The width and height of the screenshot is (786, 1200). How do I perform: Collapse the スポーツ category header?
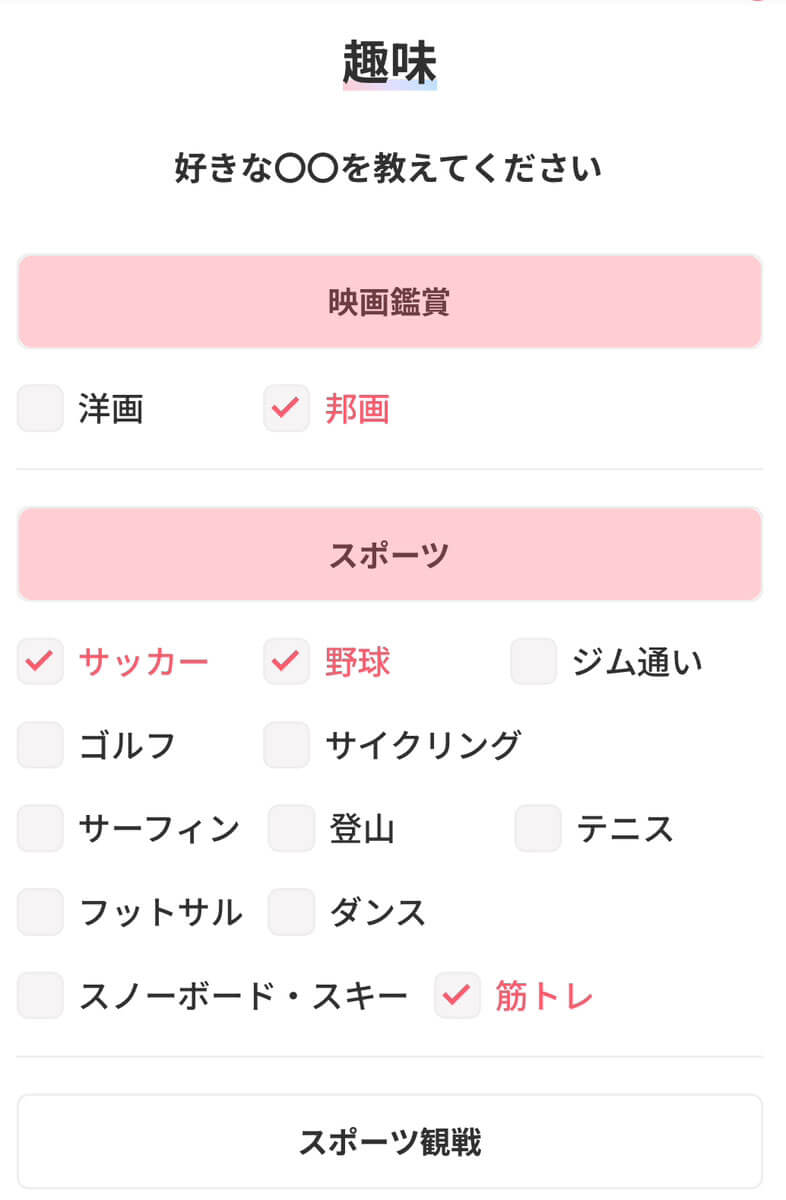point(390,554)
